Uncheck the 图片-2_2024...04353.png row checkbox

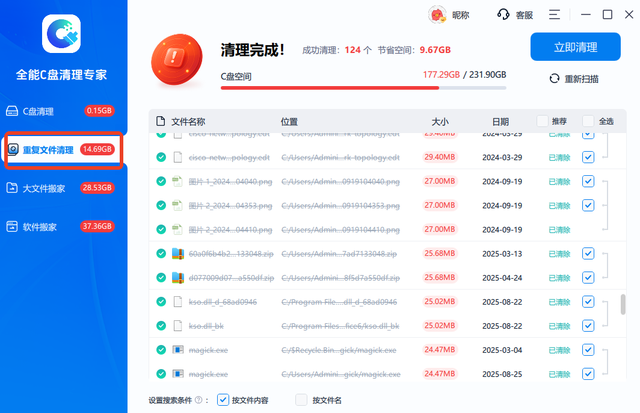click(x=588, y=205)
